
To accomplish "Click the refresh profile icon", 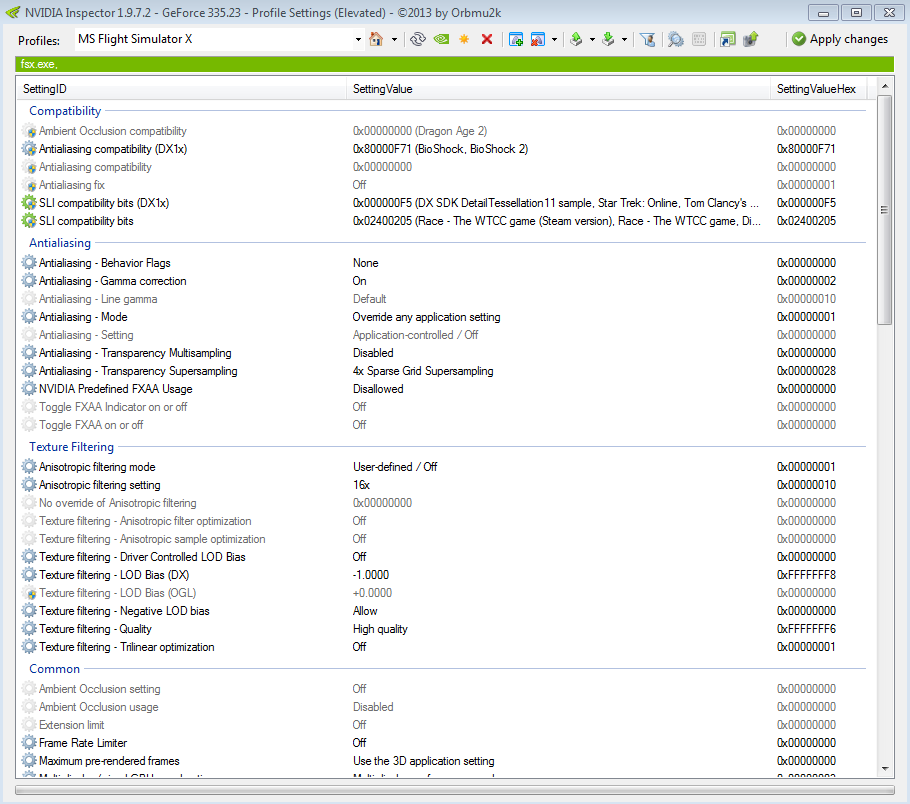I will [418, 39].
